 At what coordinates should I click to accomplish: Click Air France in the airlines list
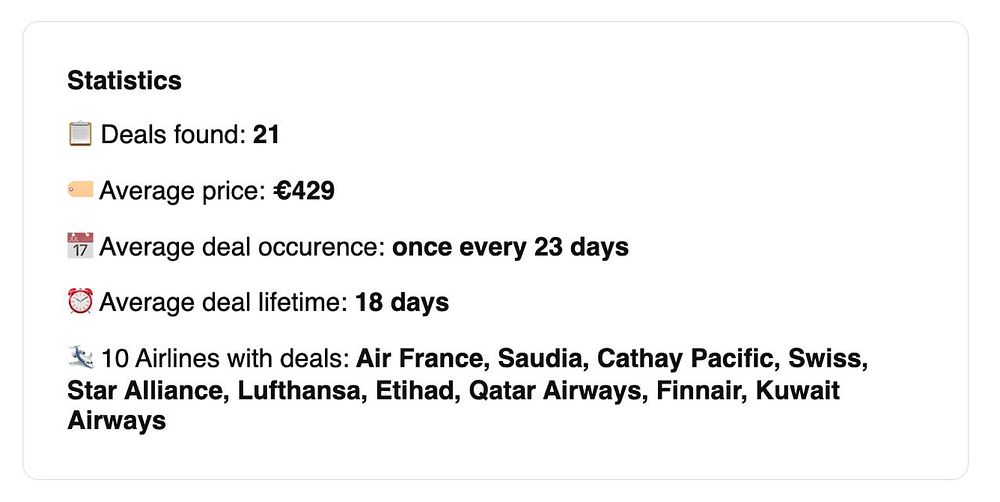tap(420, 358)
